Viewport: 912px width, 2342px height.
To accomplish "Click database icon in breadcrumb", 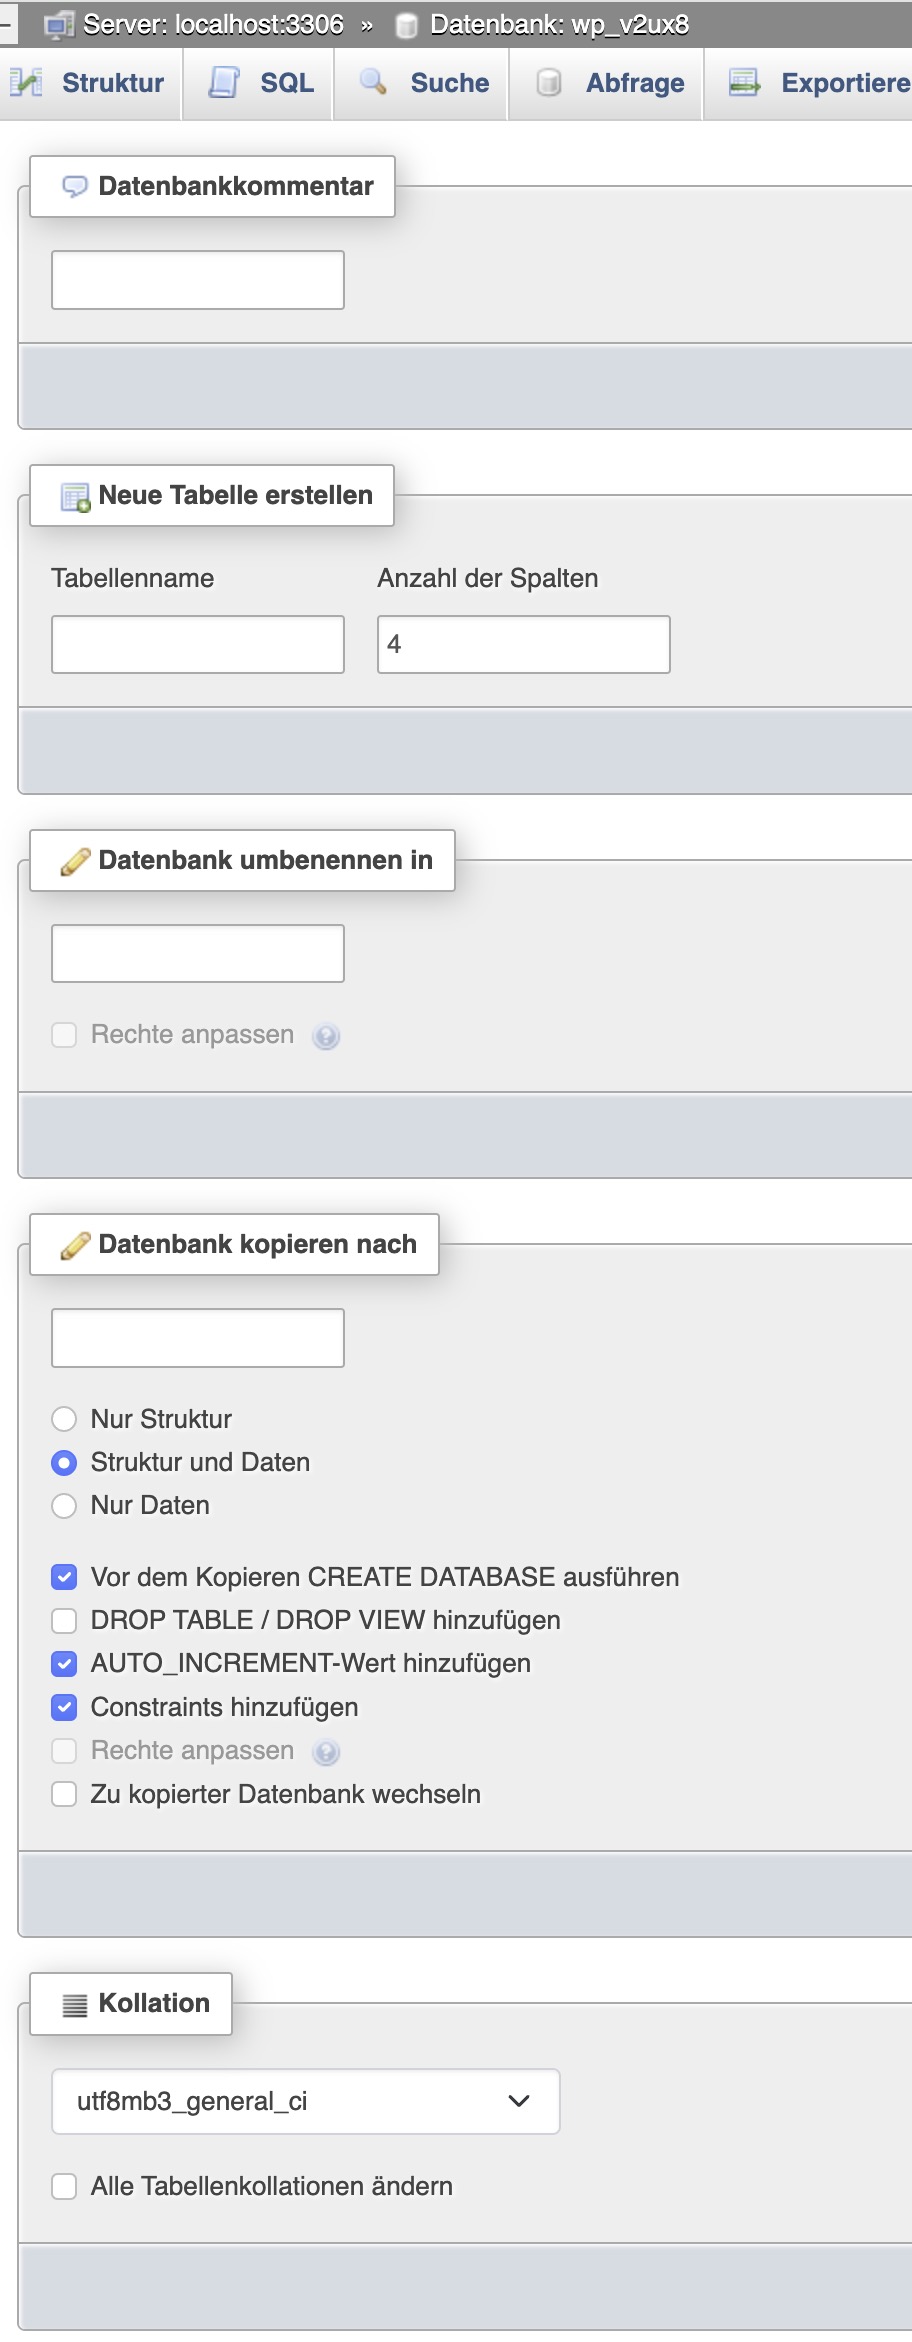I will (x=406, y=25).
